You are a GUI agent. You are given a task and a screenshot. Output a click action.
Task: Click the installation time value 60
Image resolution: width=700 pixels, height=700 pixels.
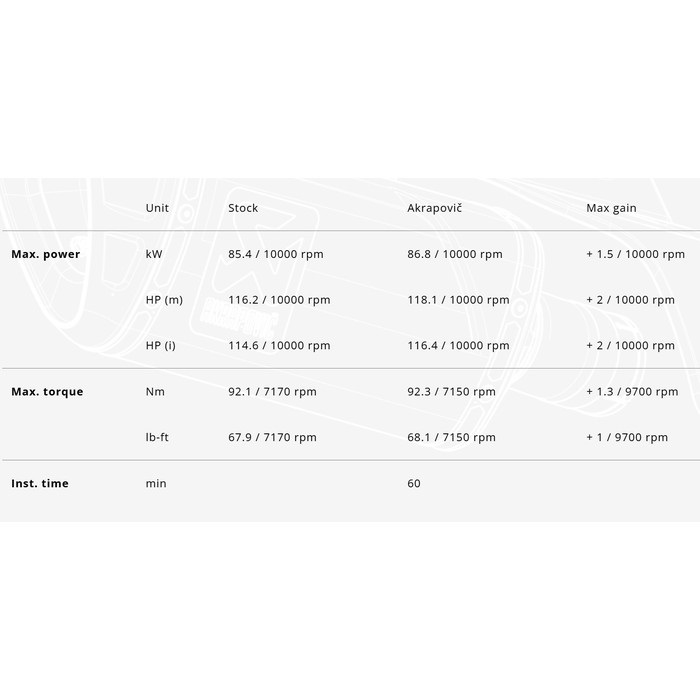click(414, 483)
